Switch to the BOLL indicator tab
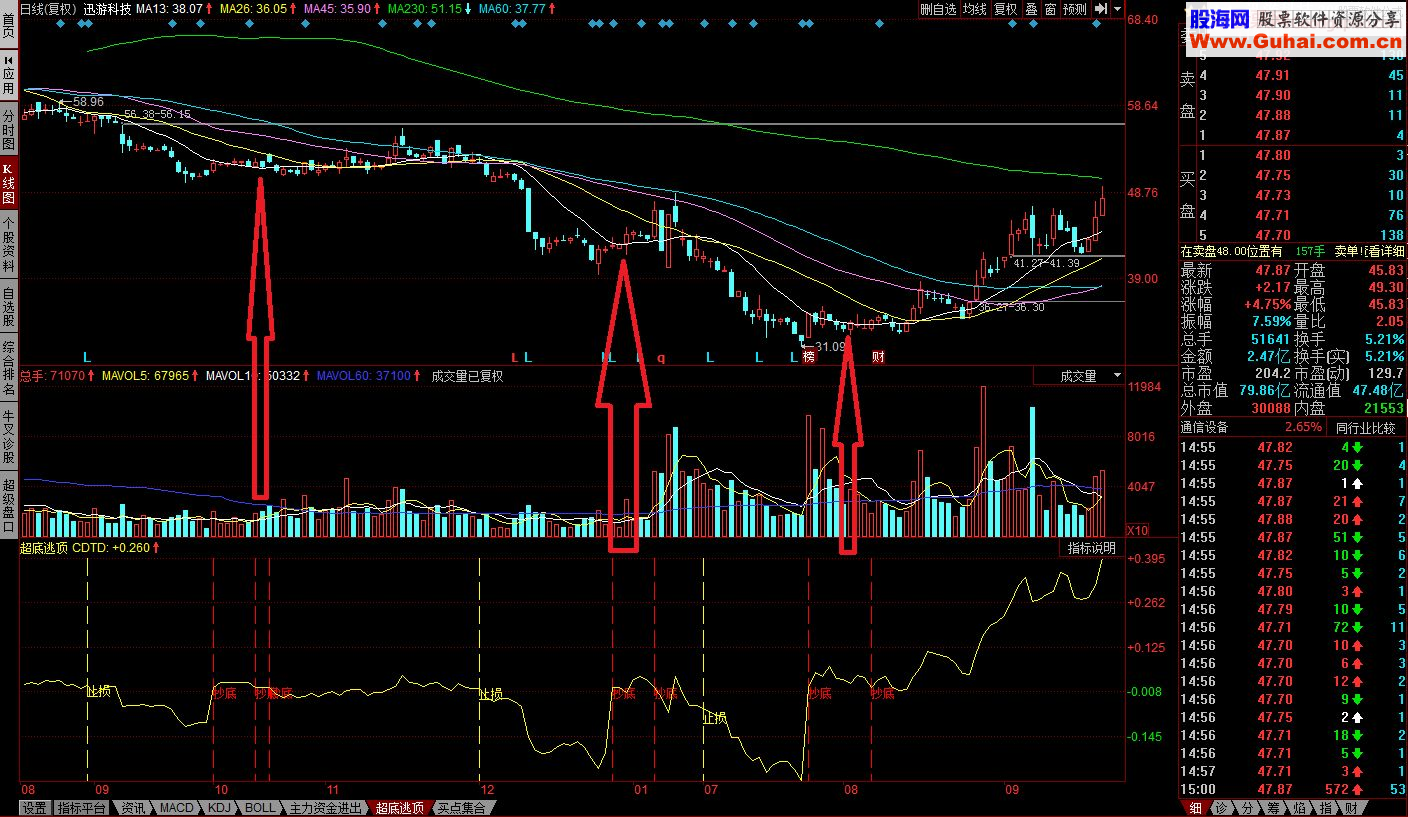This screenshot has width=1408, height=817. point(260,808)
